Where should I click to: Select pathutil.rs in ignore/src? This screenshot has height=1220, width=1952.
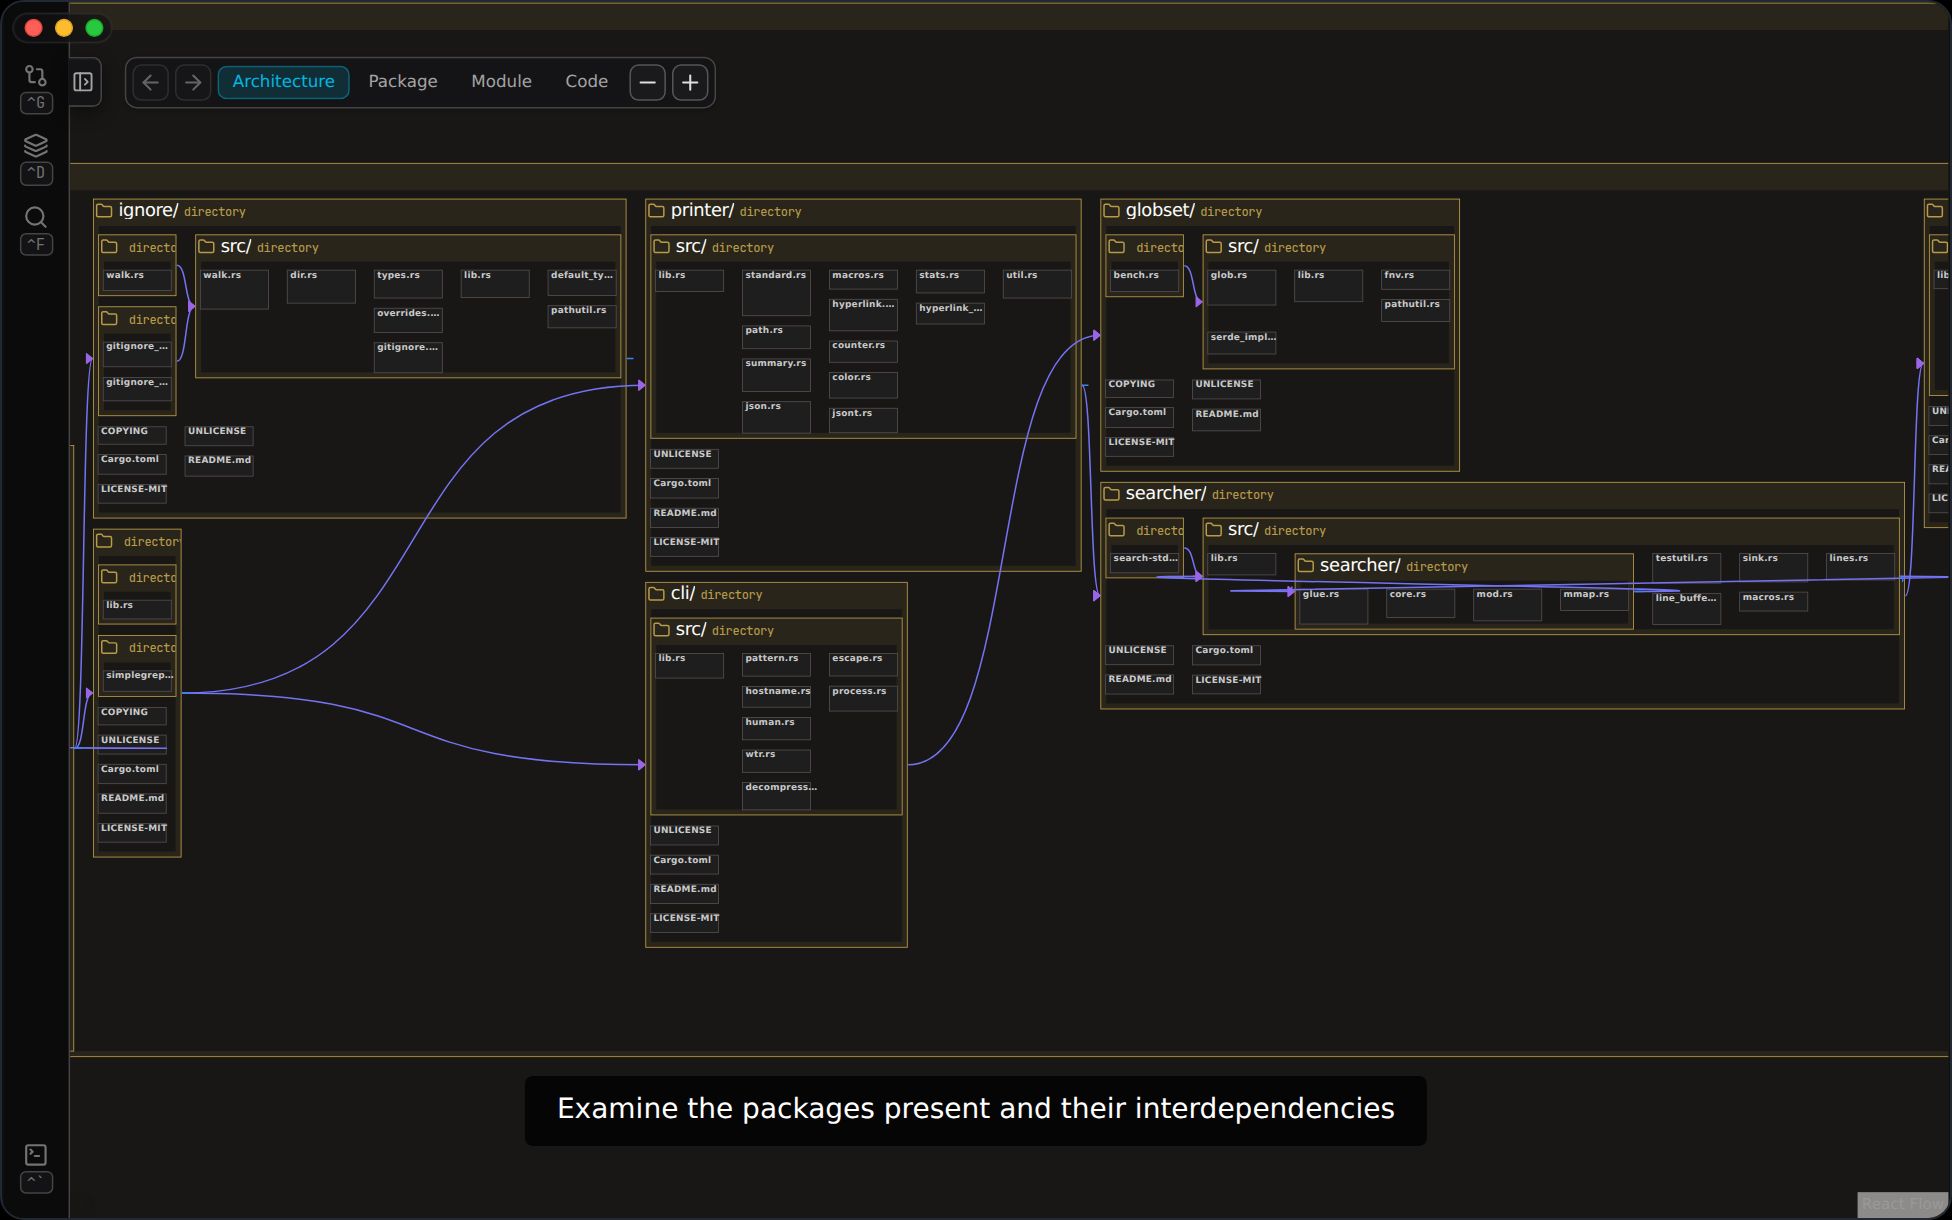pyautogui.click(x=582, y=316)
